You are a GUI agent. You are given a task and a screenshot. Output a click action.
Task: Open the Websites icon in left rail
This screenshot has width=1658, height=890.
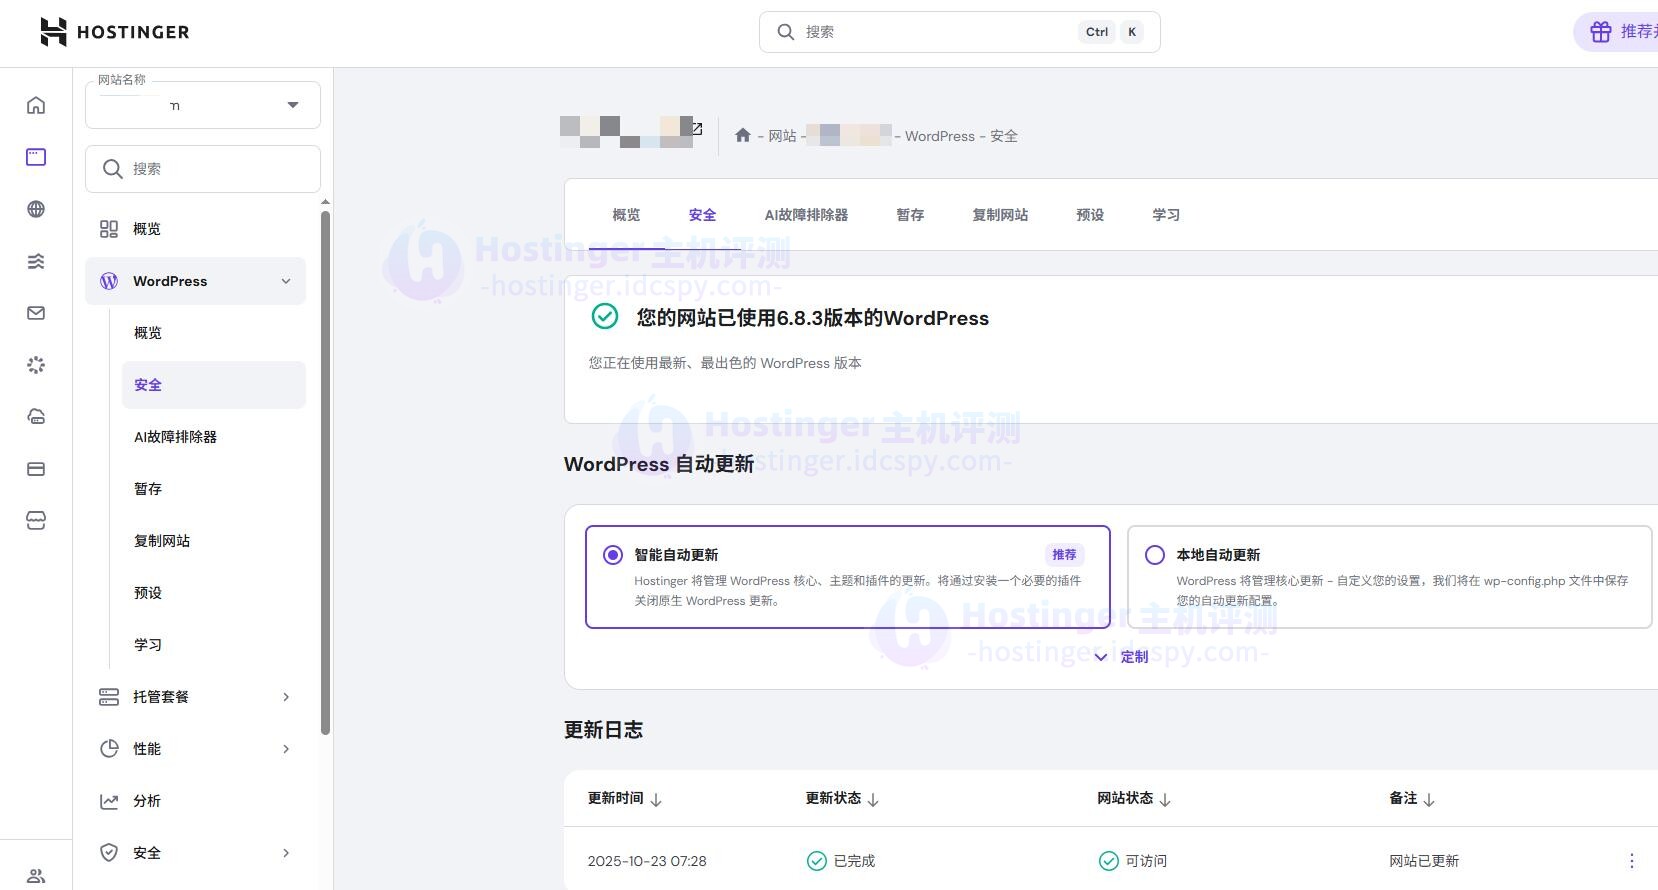[x=36, y=157]
